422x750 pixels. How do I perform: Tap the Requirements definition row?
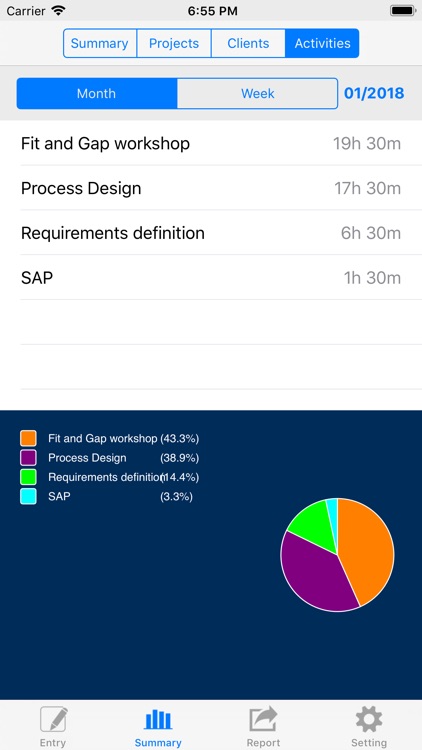211,233
